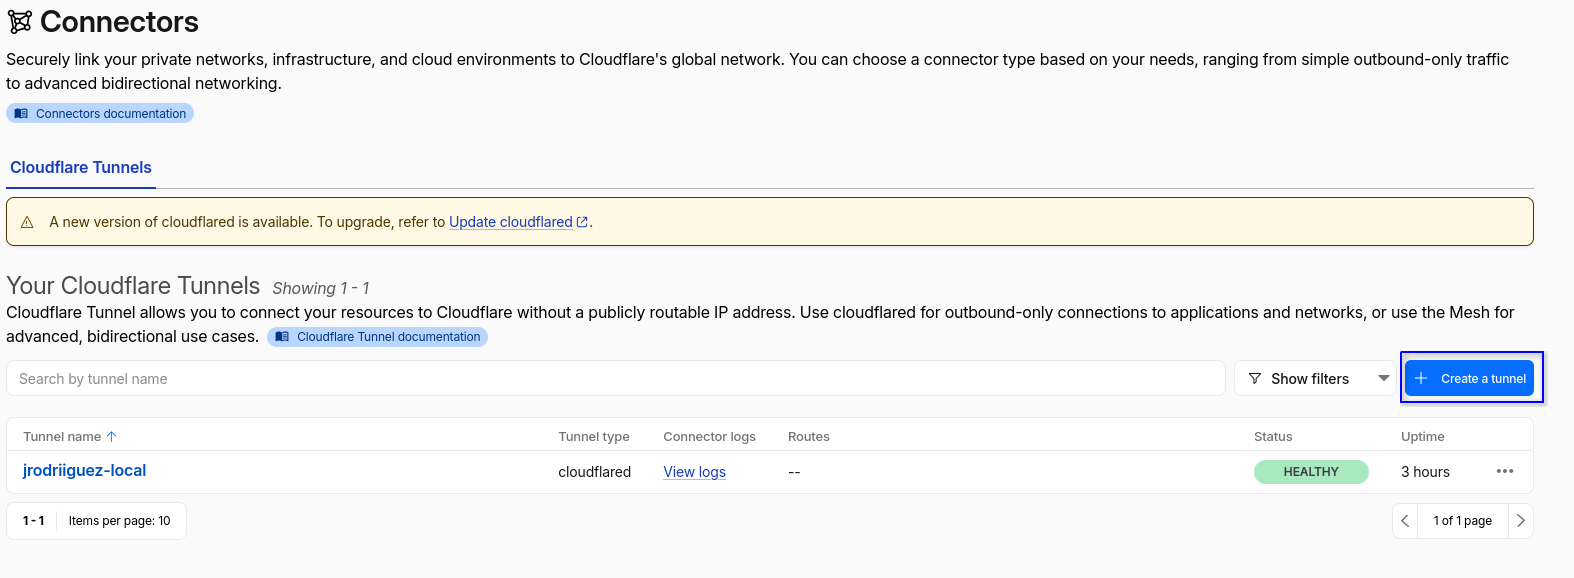Open the Cloudflare Tunnel documentation badge

377,337
